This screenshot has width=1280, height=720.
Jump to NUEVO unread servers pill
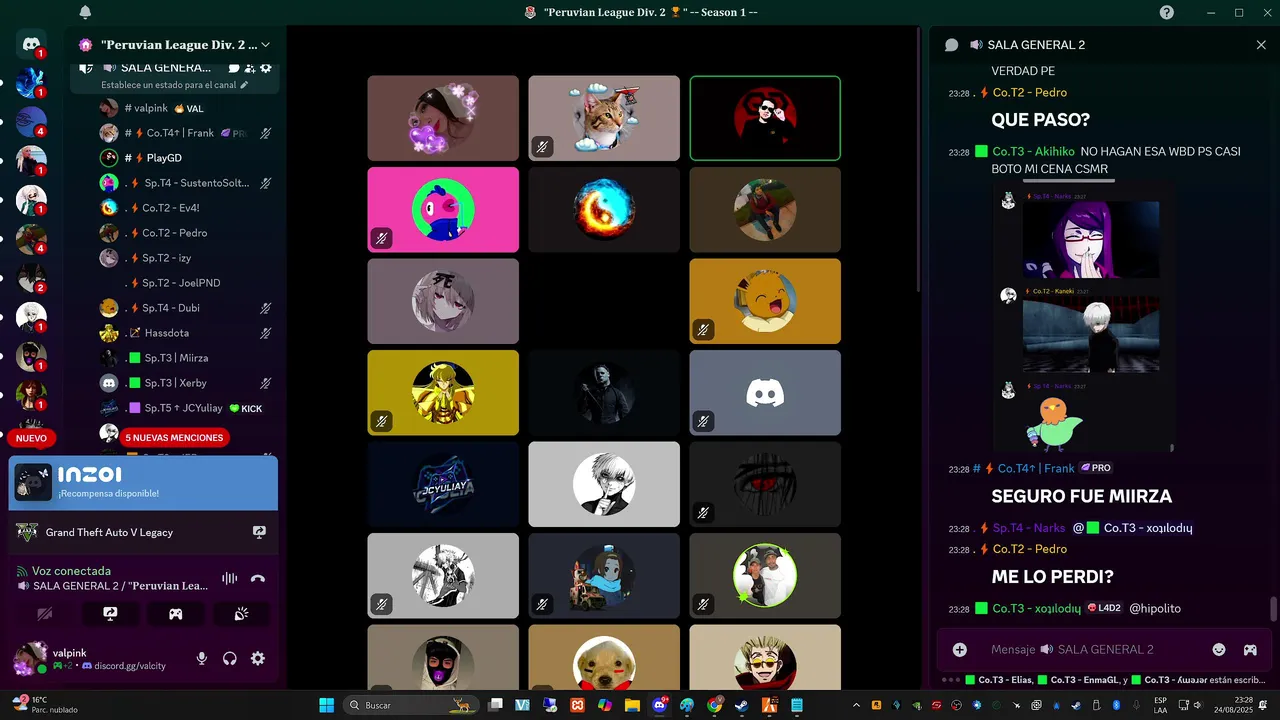click(x=31, y=438)
